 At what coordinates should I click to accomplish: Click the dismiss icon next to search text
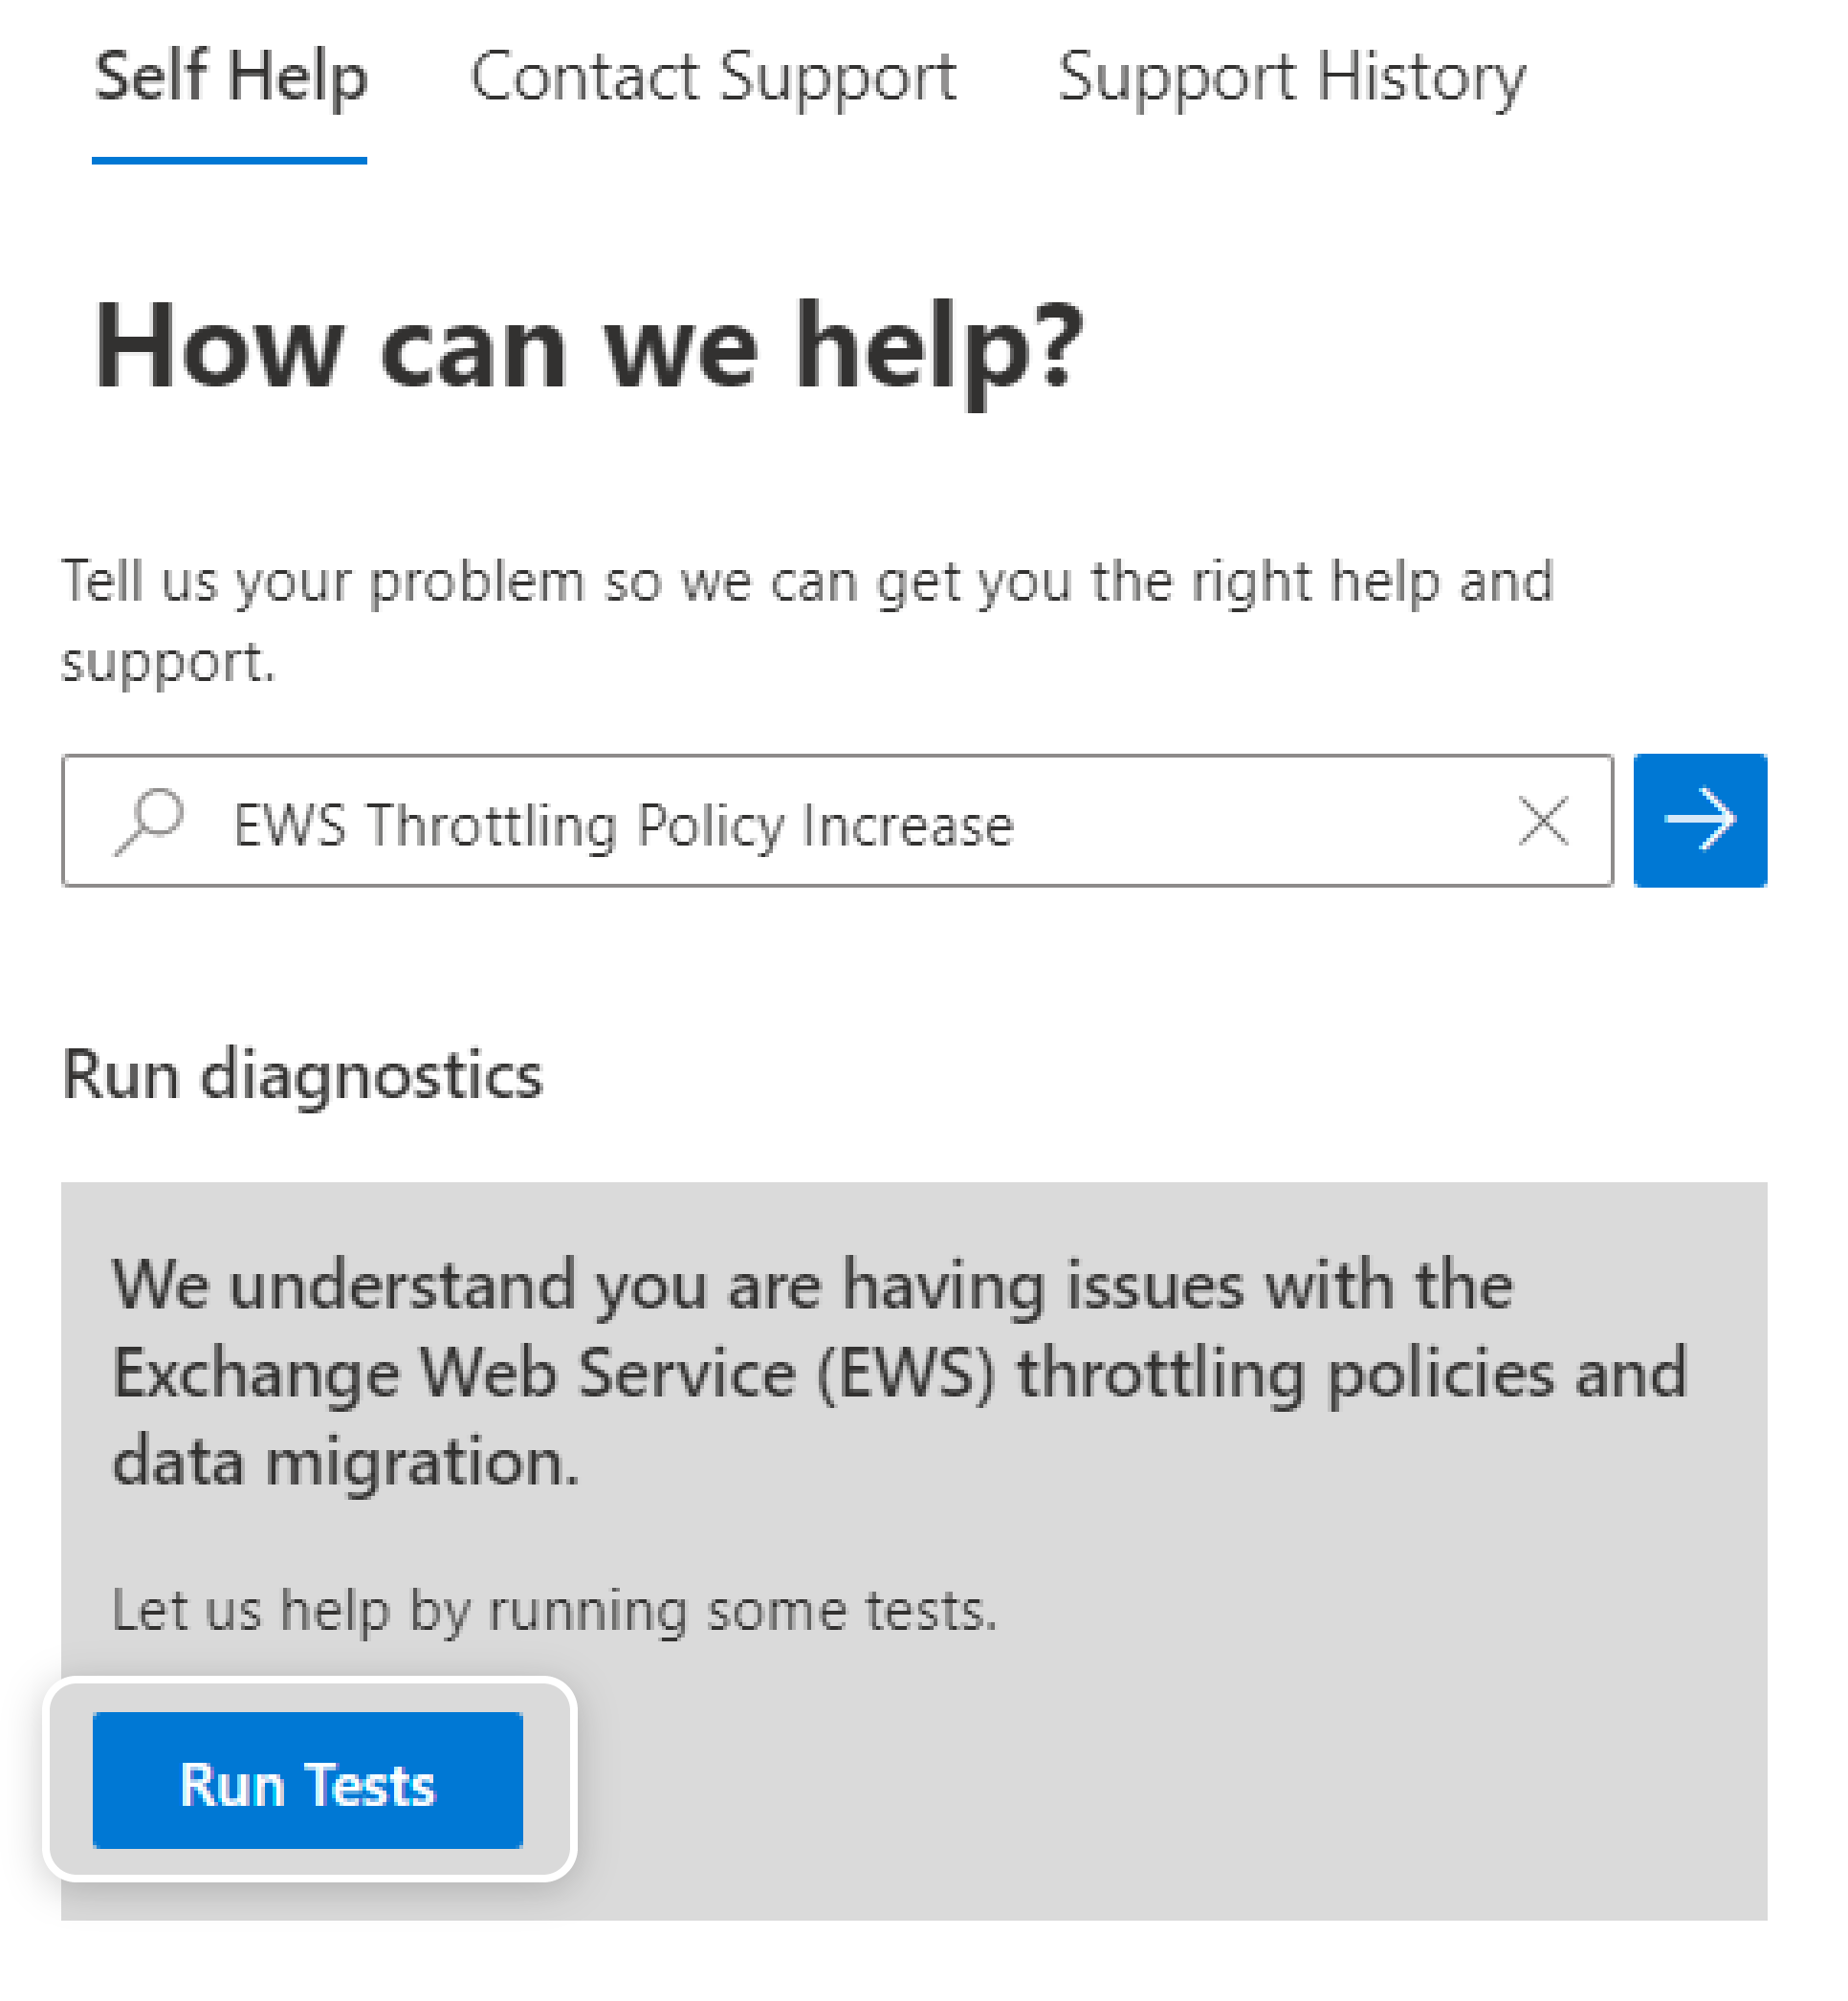[1543, 820]
